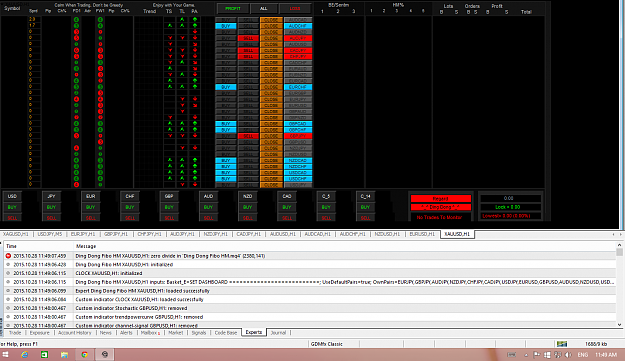Click the ALL filter button

[264, 8]
